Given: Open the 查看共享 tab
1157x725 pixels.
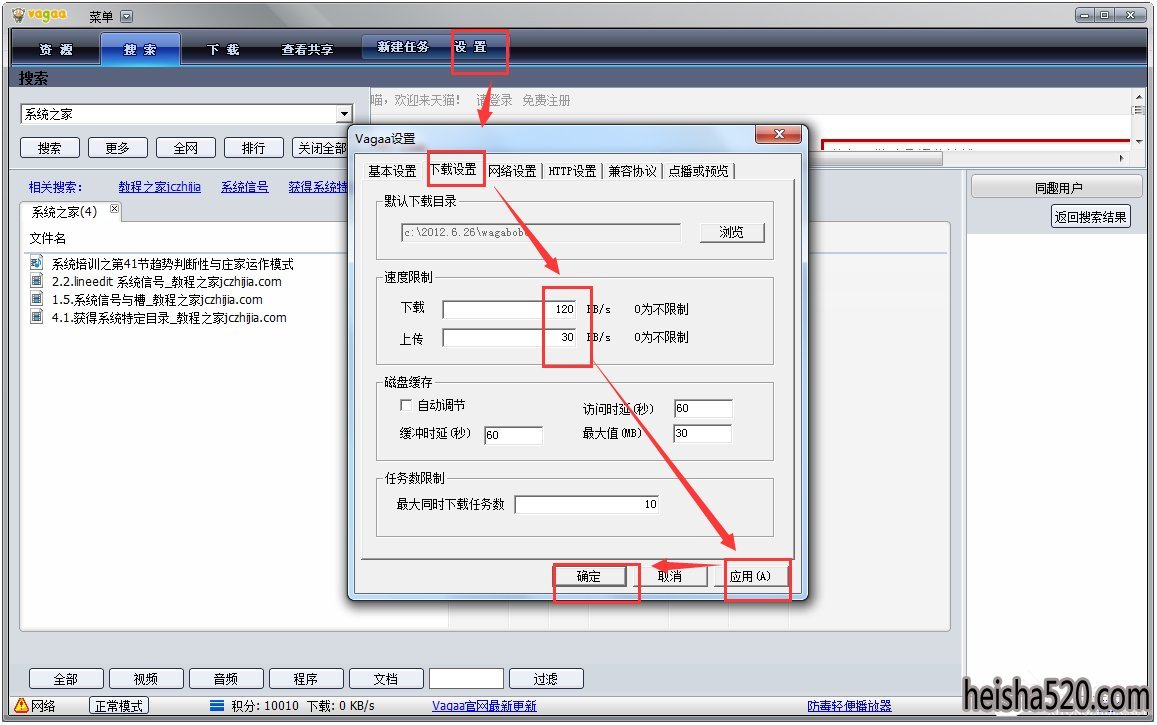Looking at the screenshot, I should click(x=308, y=49).
